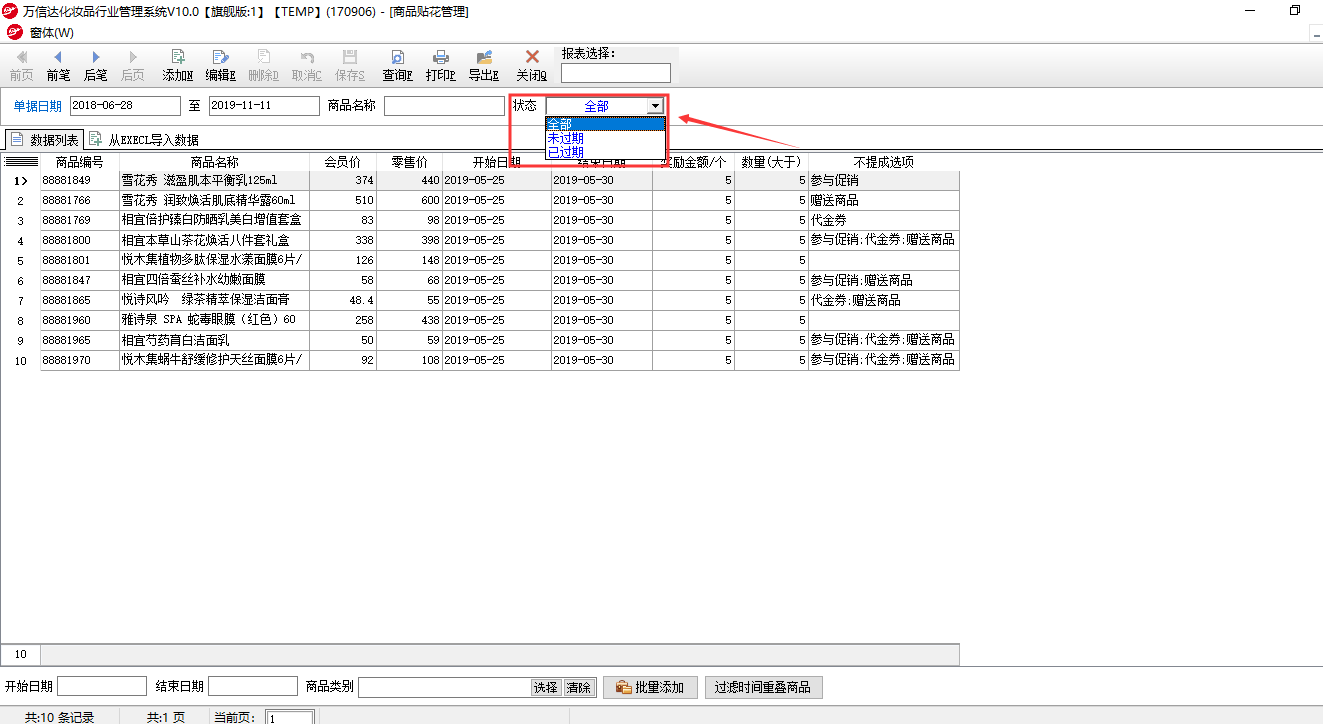Click the 会员价 column header
1323x724 pixels.
343,162
